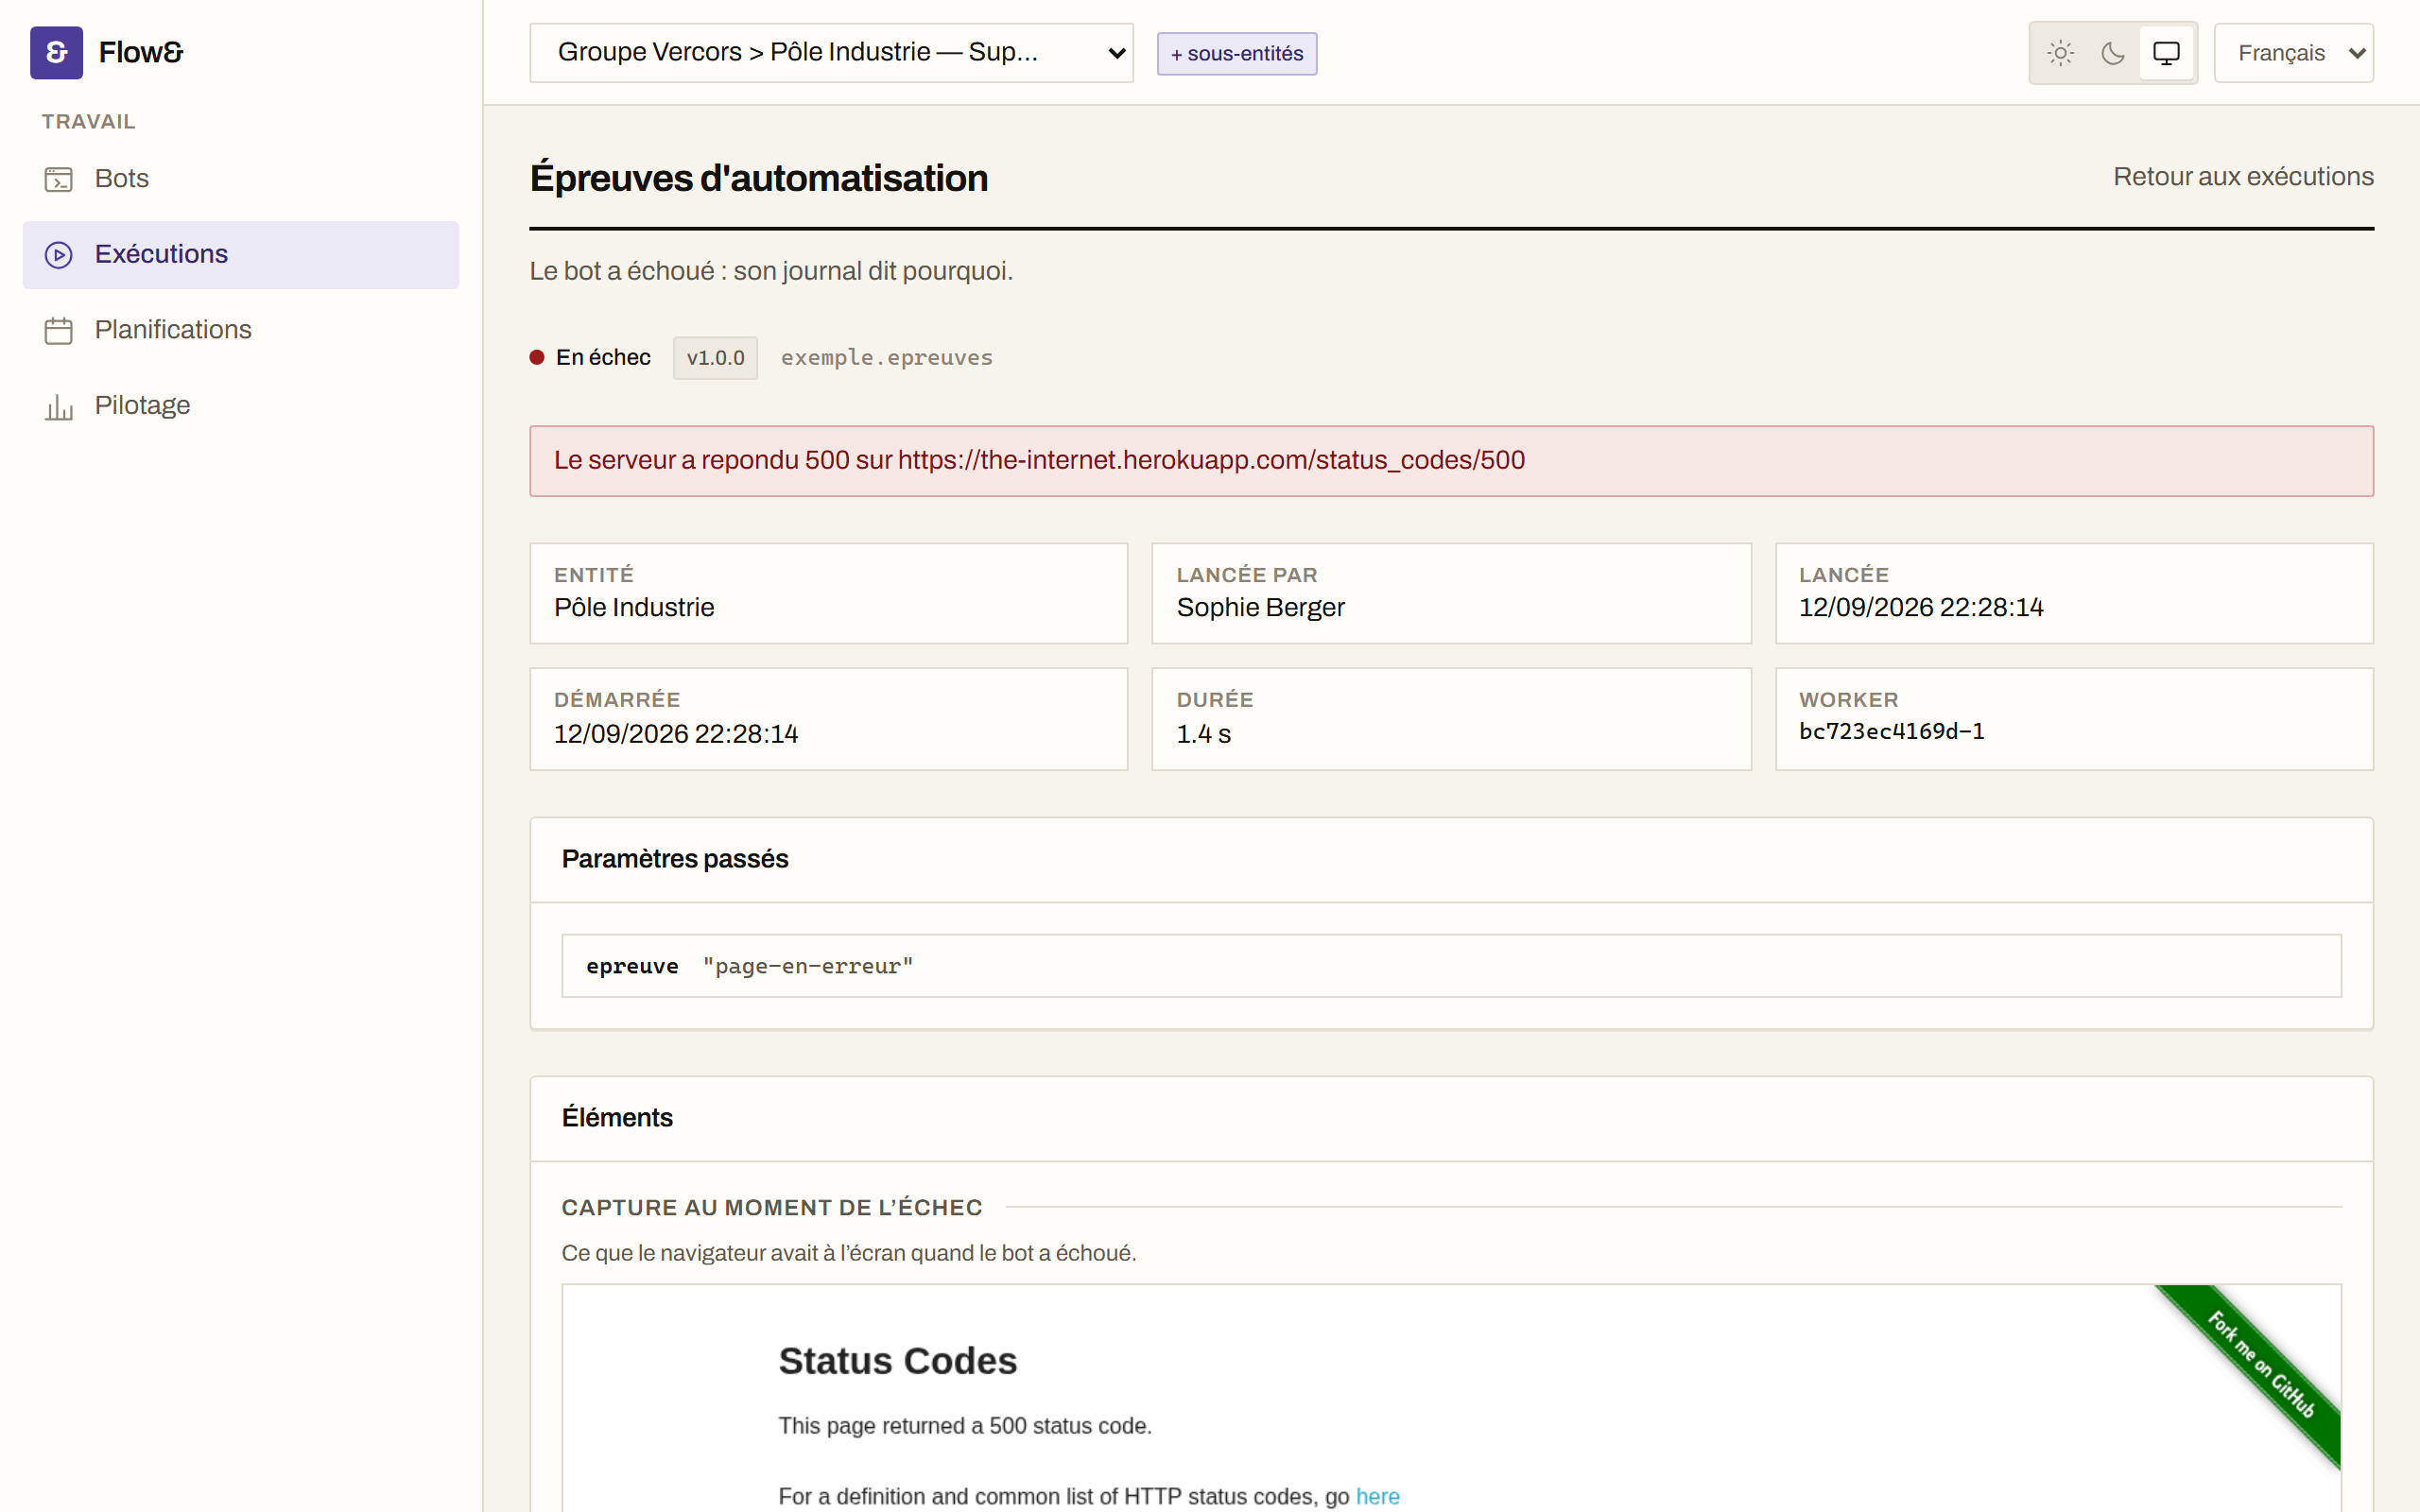Screen dimensions: 2420x1512
Task: Click the Sophie Berger launcher name
Action: (x=1260, y=608)
